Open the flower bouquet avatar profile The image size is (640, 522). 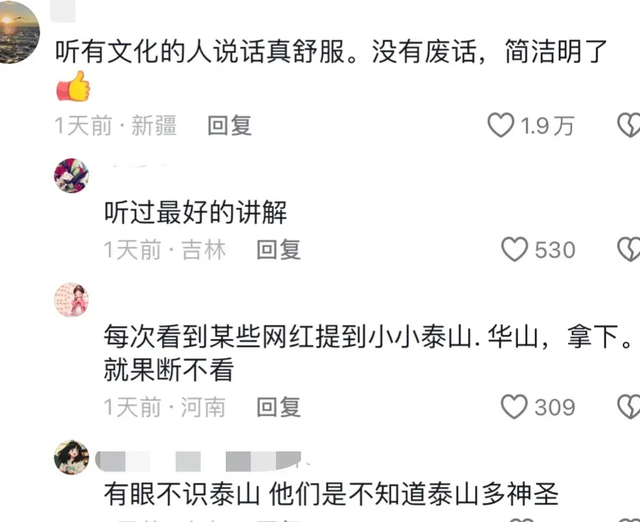pyautogui.click(x=71, y=175)
